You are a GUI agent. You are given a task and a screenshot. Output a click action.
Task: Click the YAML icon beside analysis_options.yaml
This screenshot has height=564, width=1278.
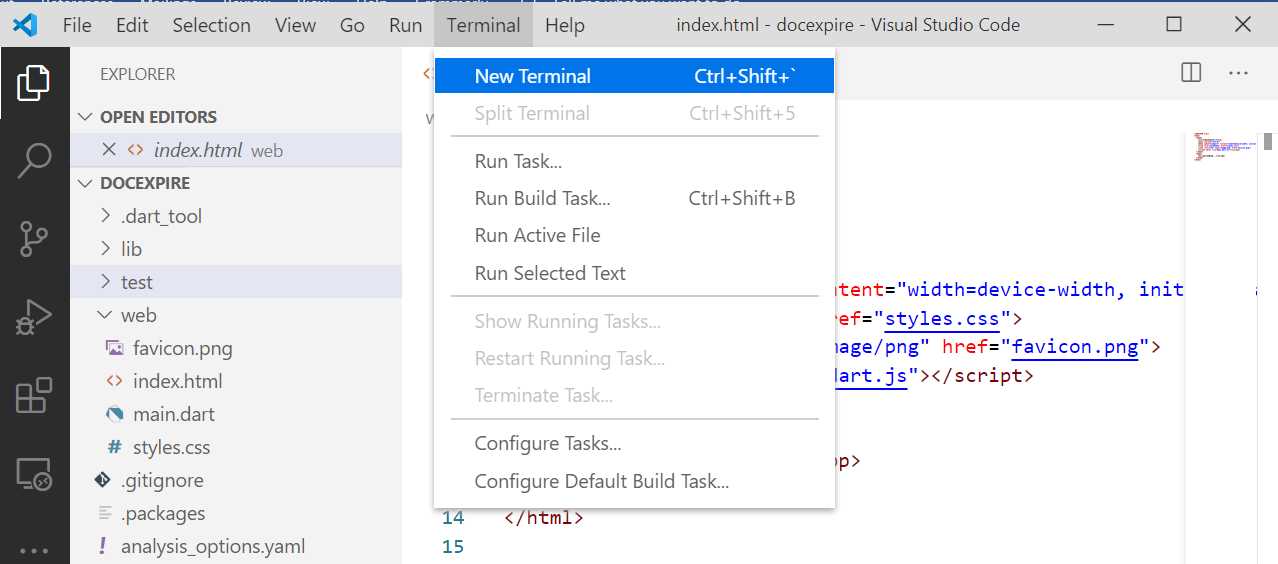[102, 546]
